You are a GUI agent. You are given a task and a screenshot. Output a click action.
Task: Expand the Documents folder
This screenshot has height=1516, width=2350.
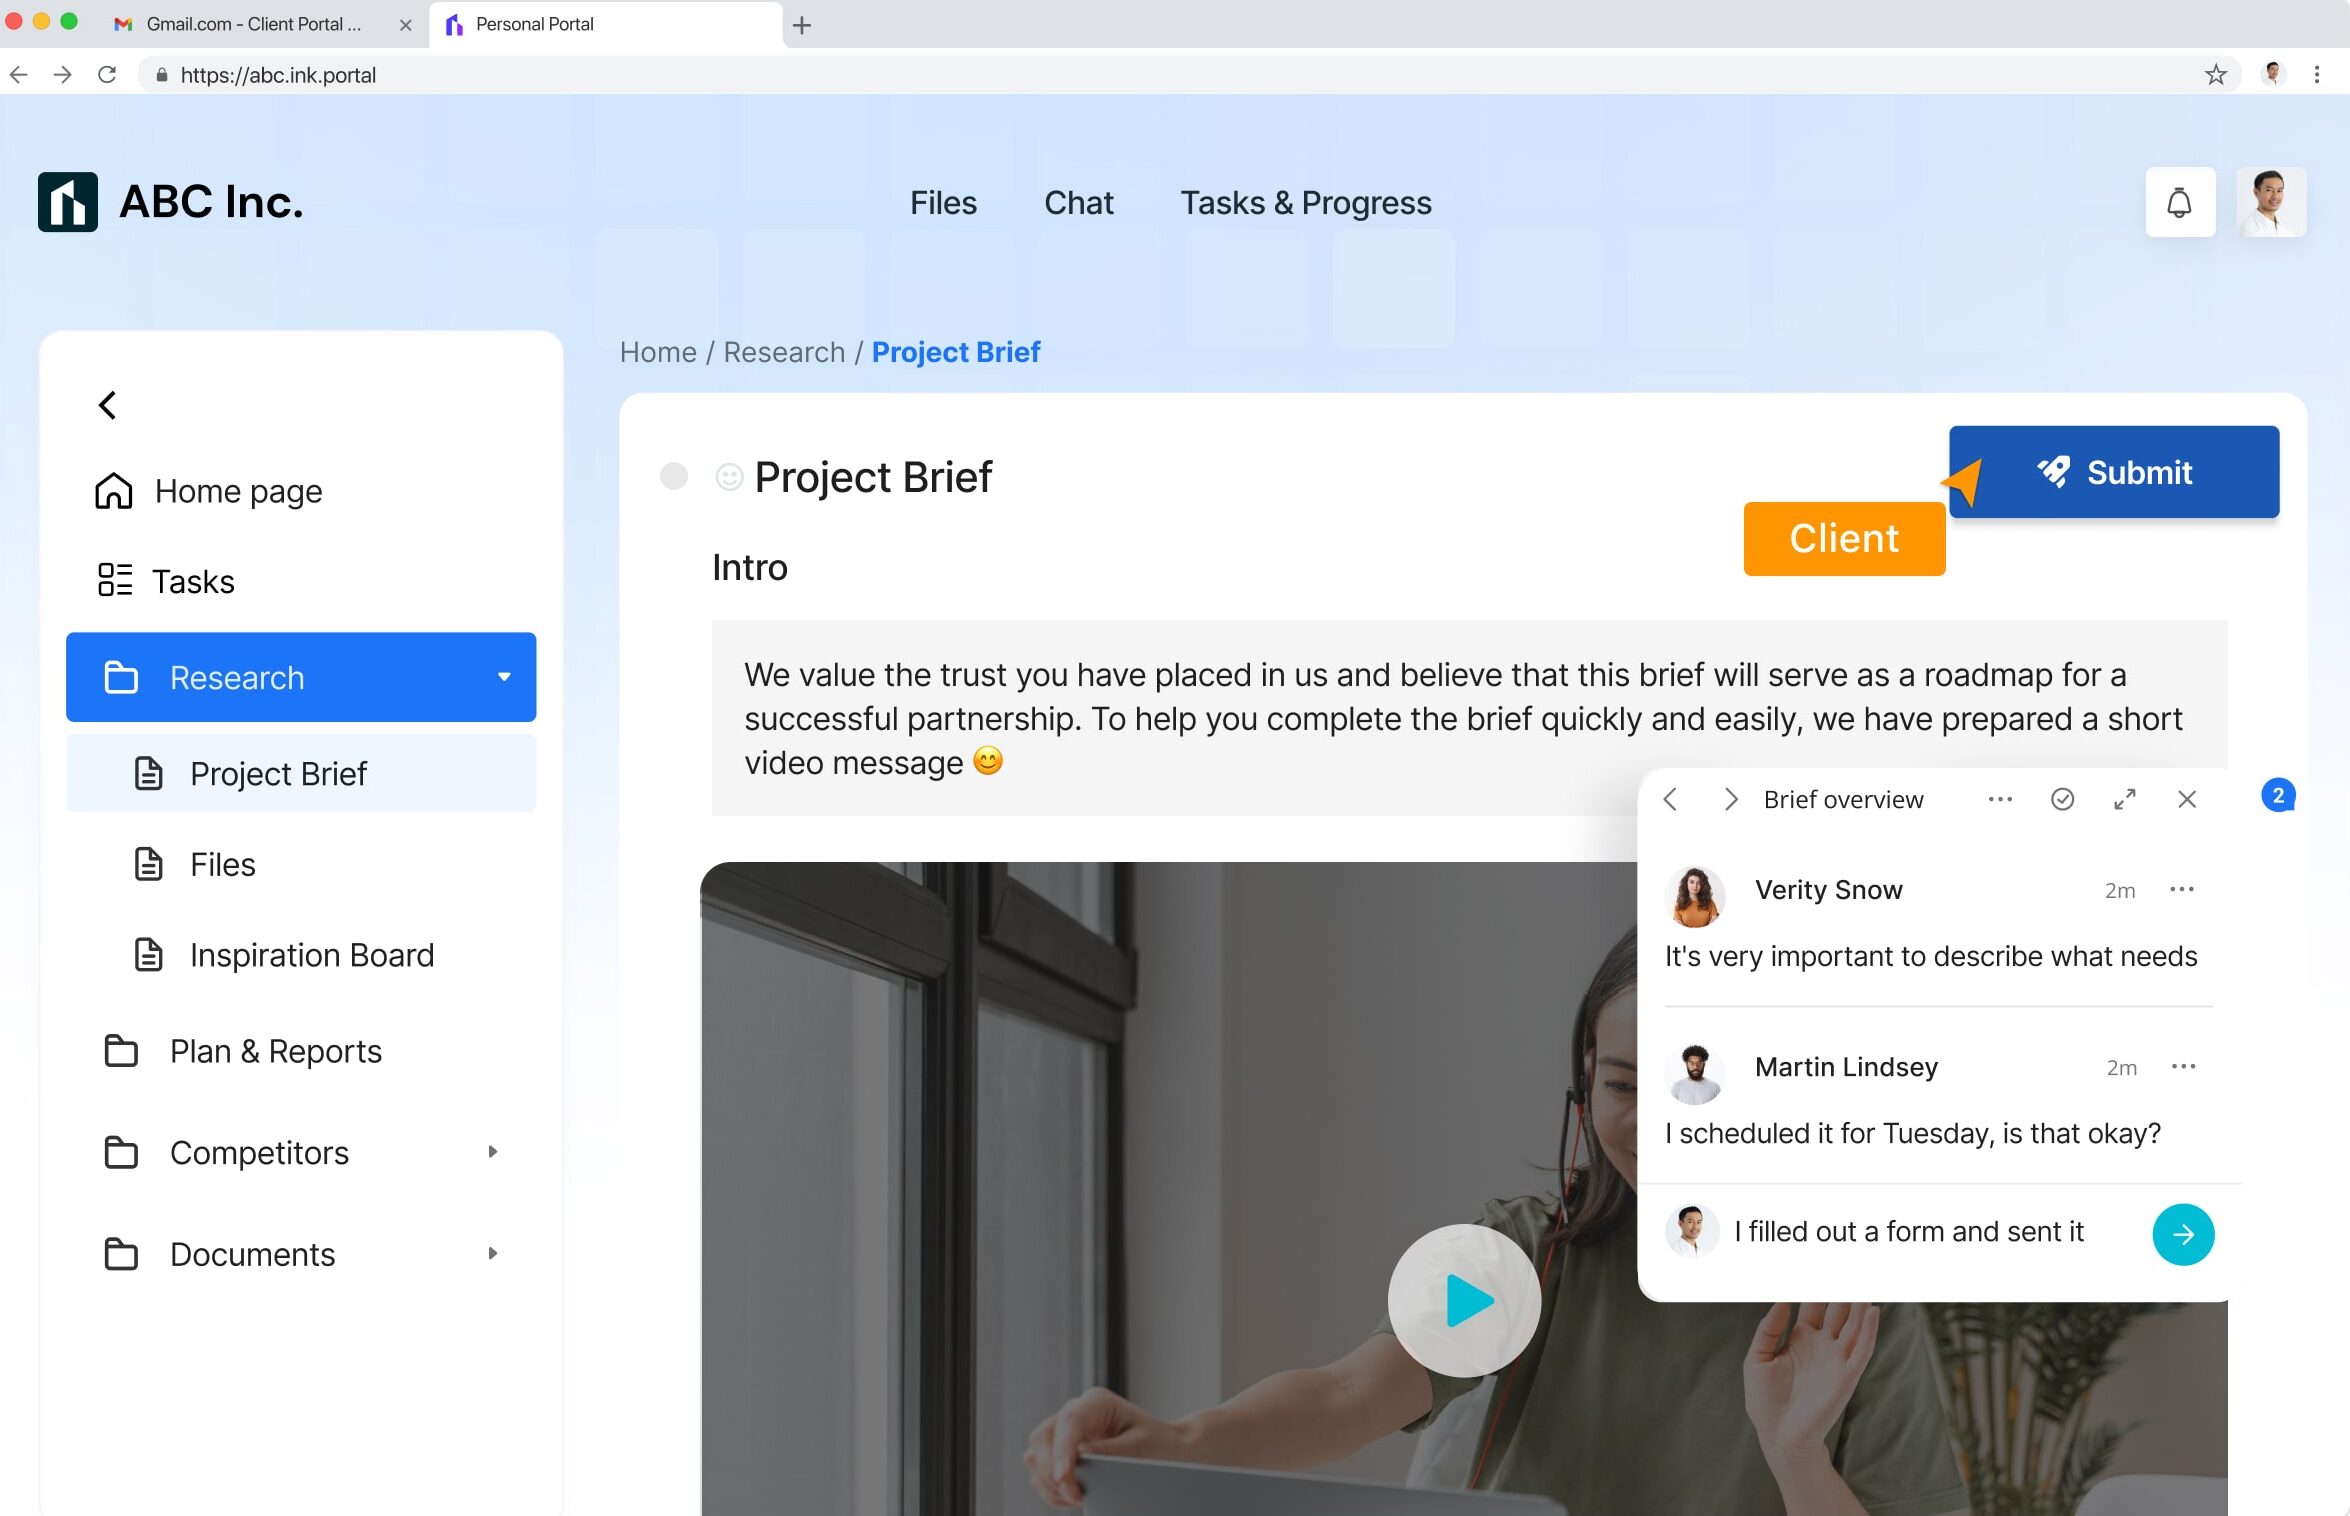click(492, 1253)
